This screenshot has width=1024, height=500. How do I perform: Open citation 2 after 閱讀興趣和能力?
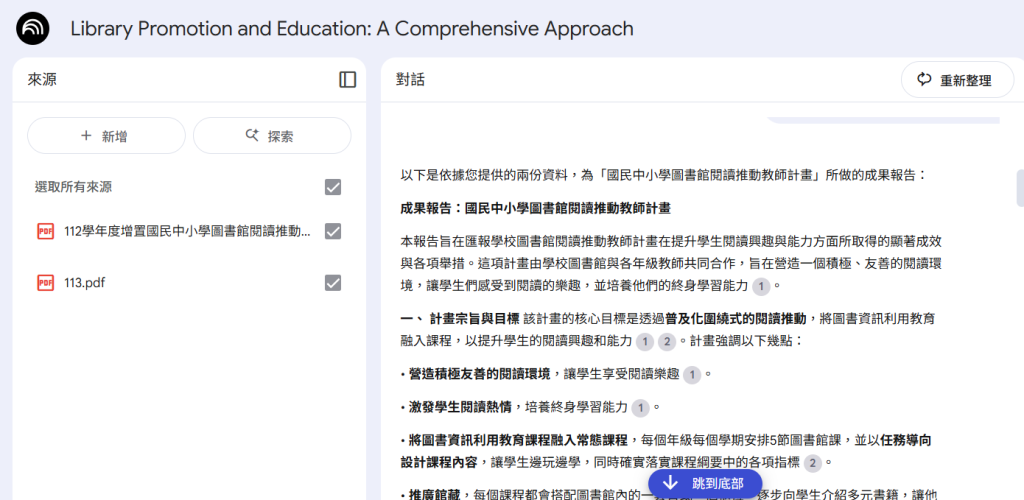coord(666,341)
